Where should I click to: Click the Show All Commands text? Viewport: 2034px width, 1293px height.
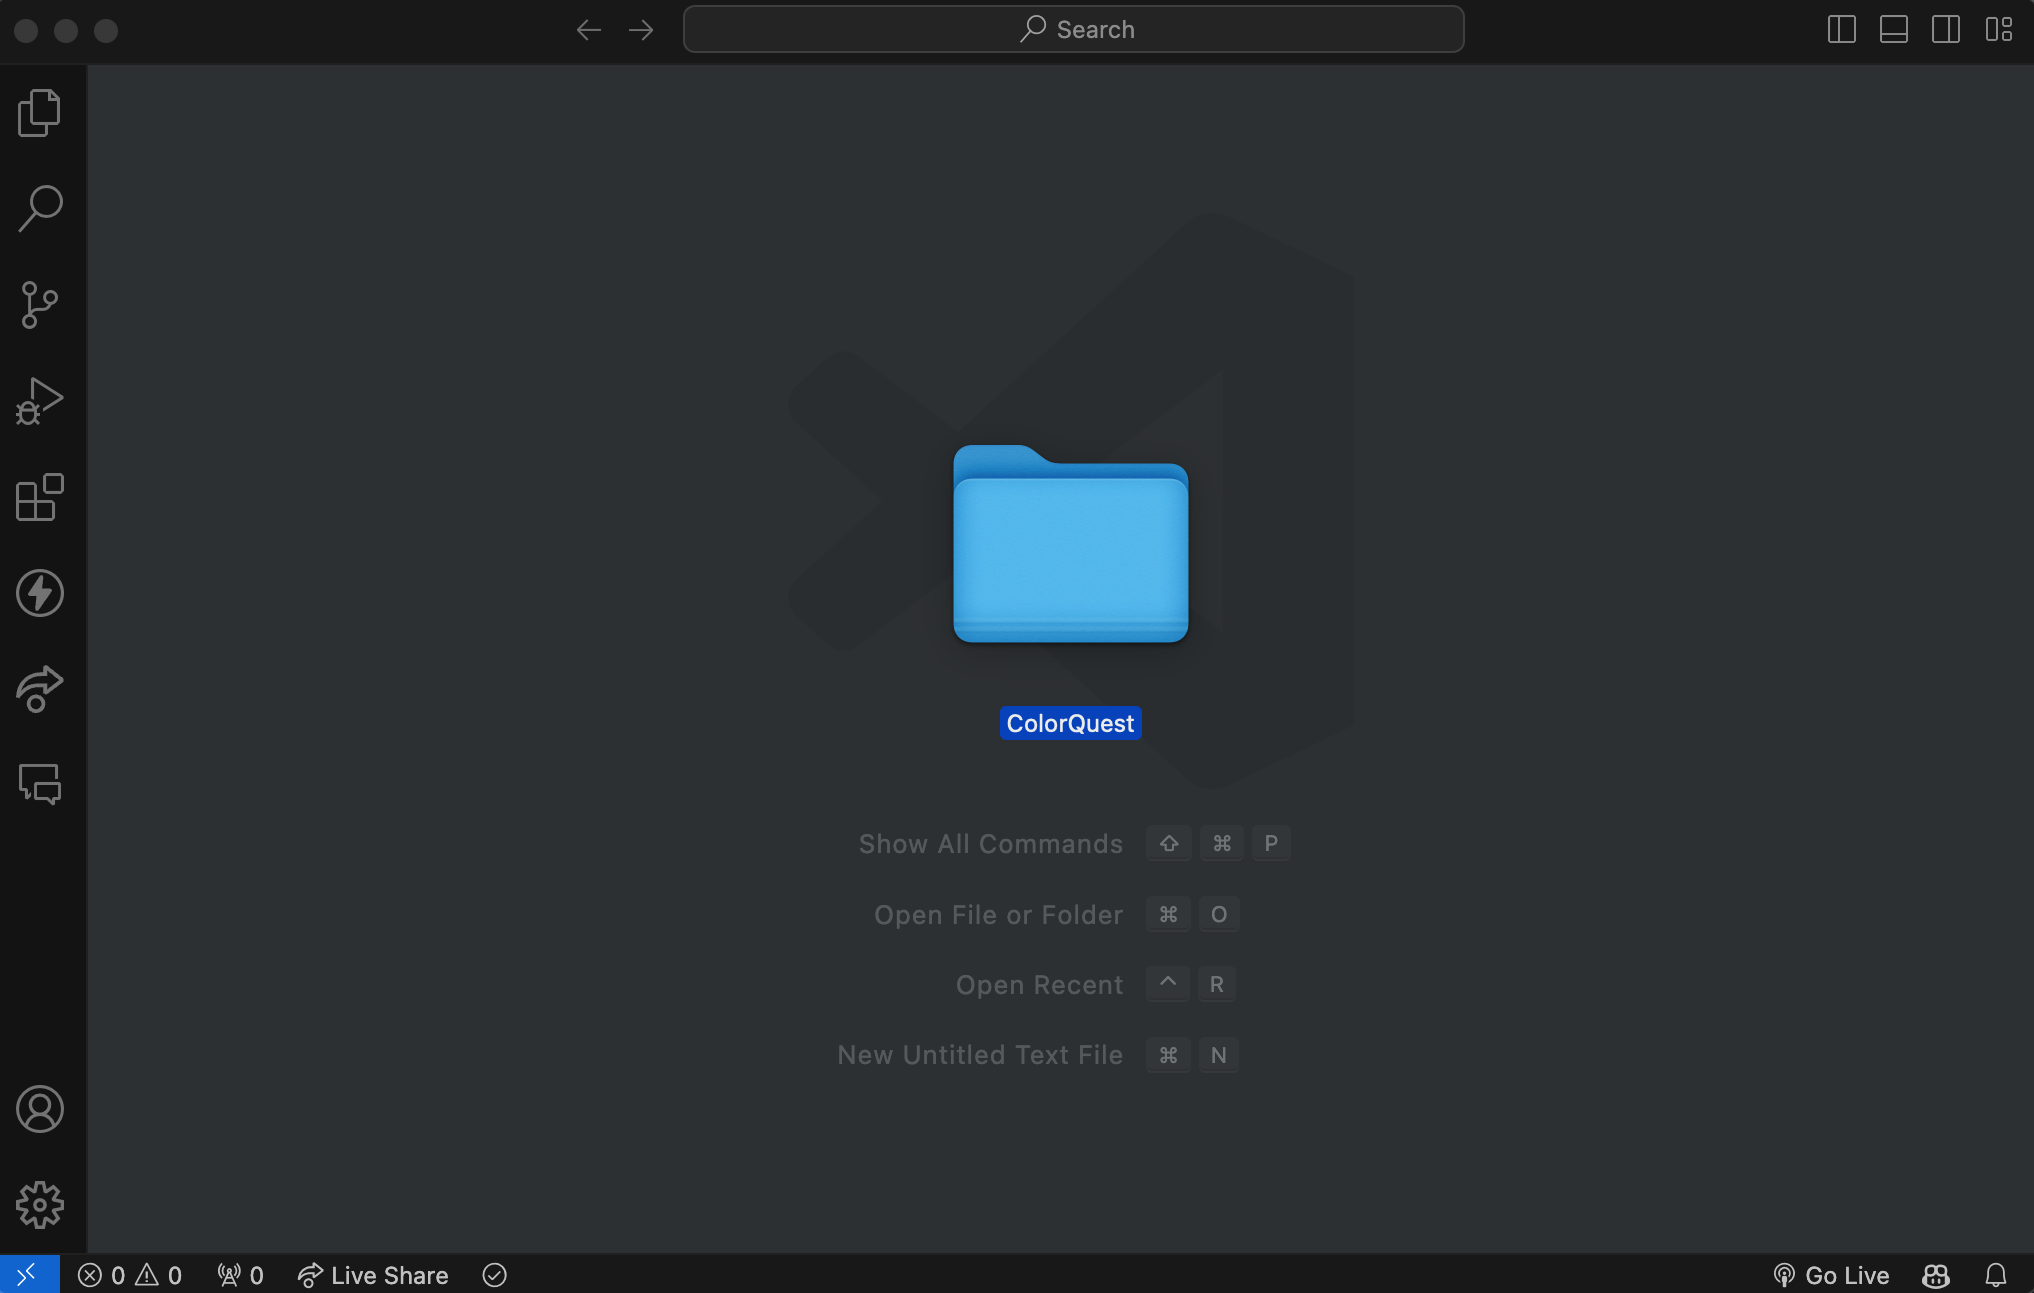pyautogui.click(x=991, y=844)
